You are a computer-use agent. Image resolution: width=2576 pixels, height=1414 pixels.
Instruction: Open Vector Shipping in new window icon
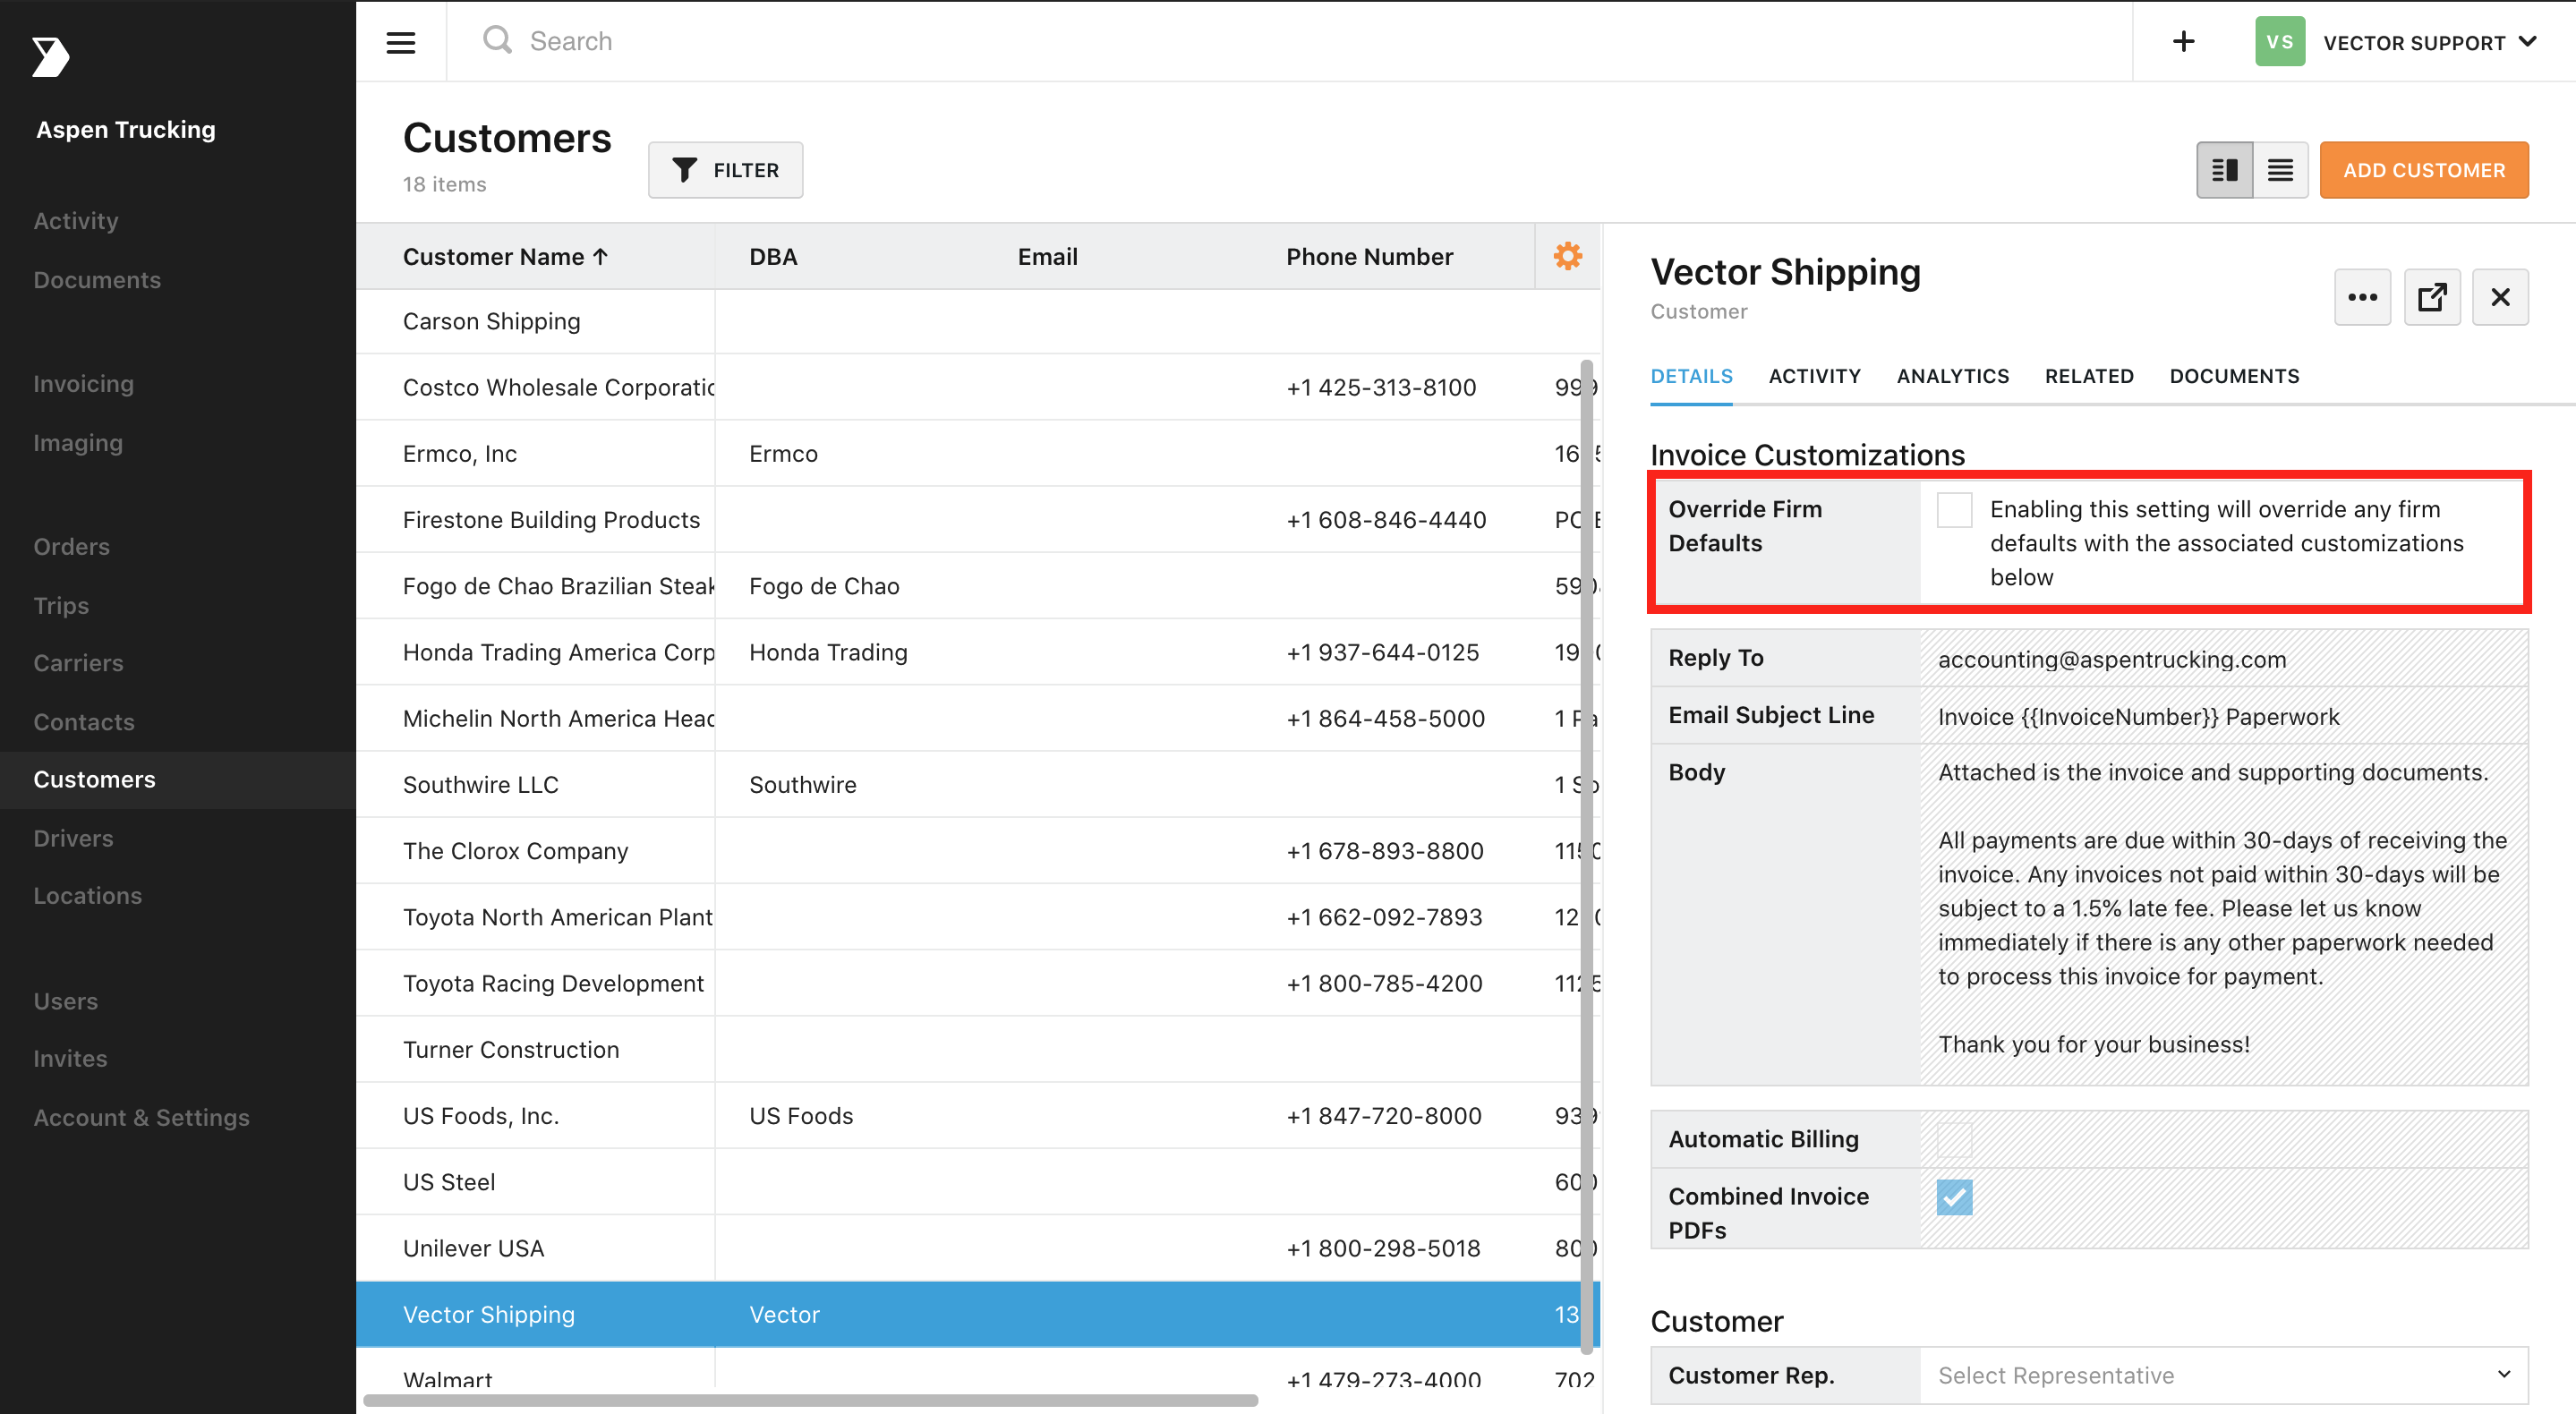tap(2432, 297)
